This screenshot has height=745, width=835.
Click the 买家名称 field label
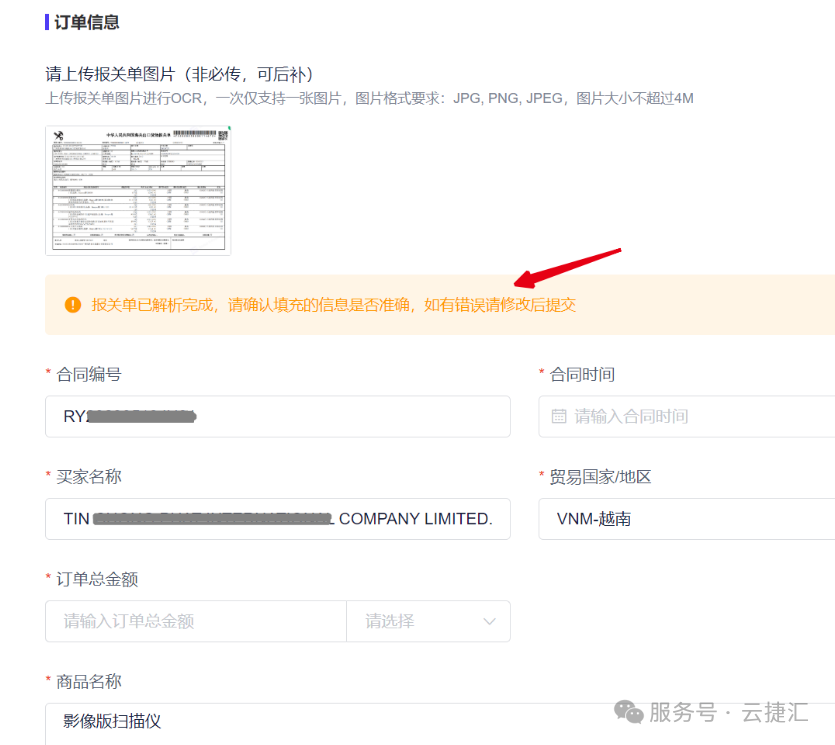tap(89, 477)
